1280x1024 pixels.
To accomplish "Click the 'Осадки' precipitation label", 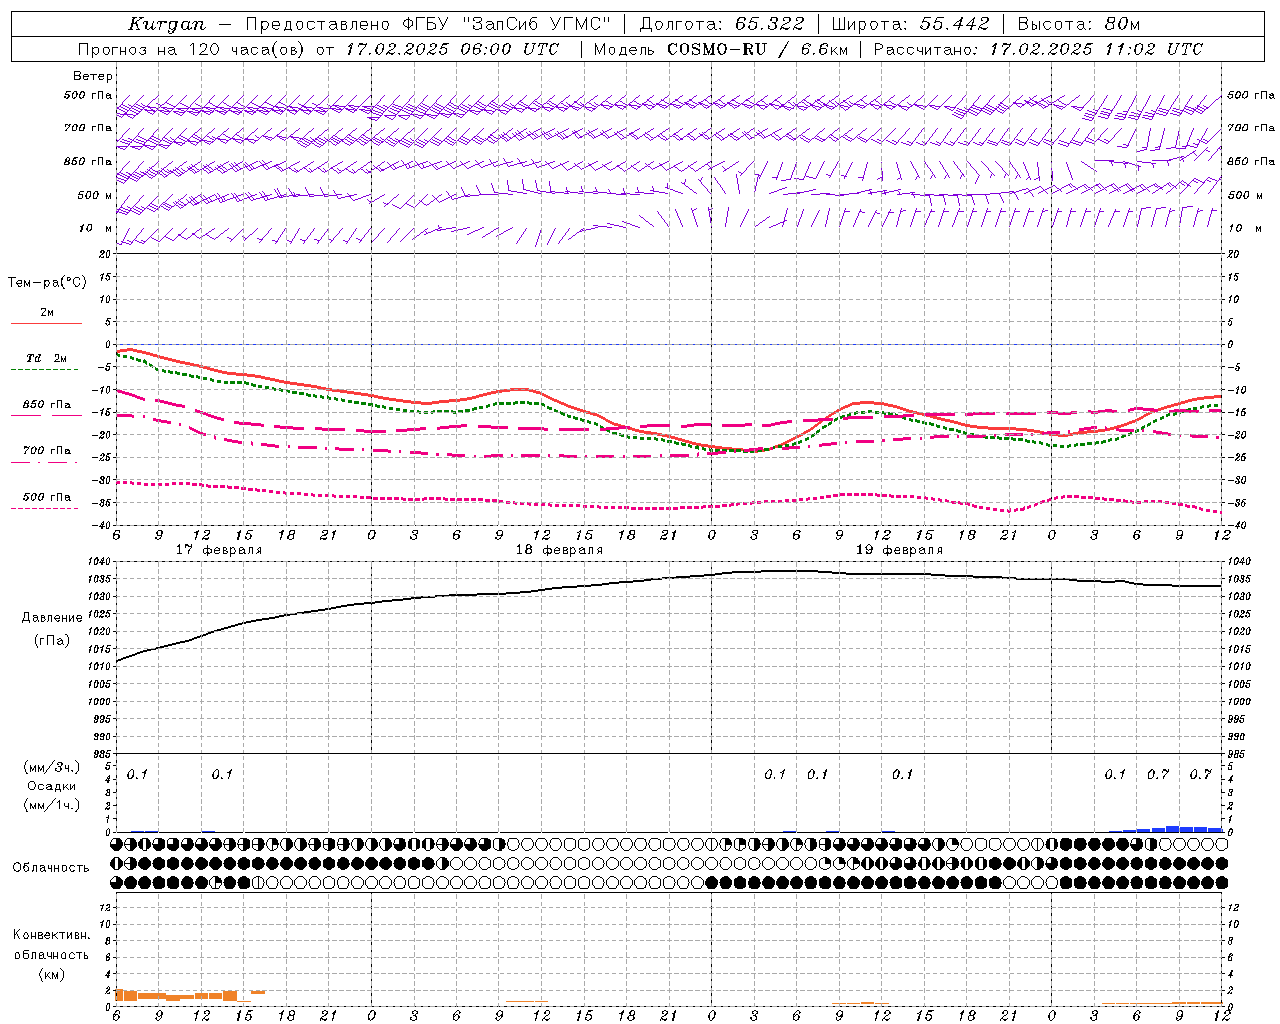I will (52, 786).
